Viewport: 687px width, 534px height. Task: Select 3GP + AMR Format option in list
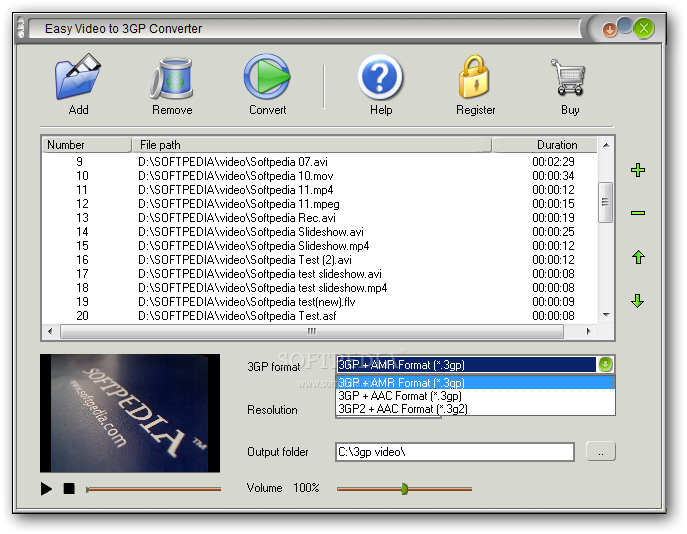pyautogui.click(x=475, y=382)
